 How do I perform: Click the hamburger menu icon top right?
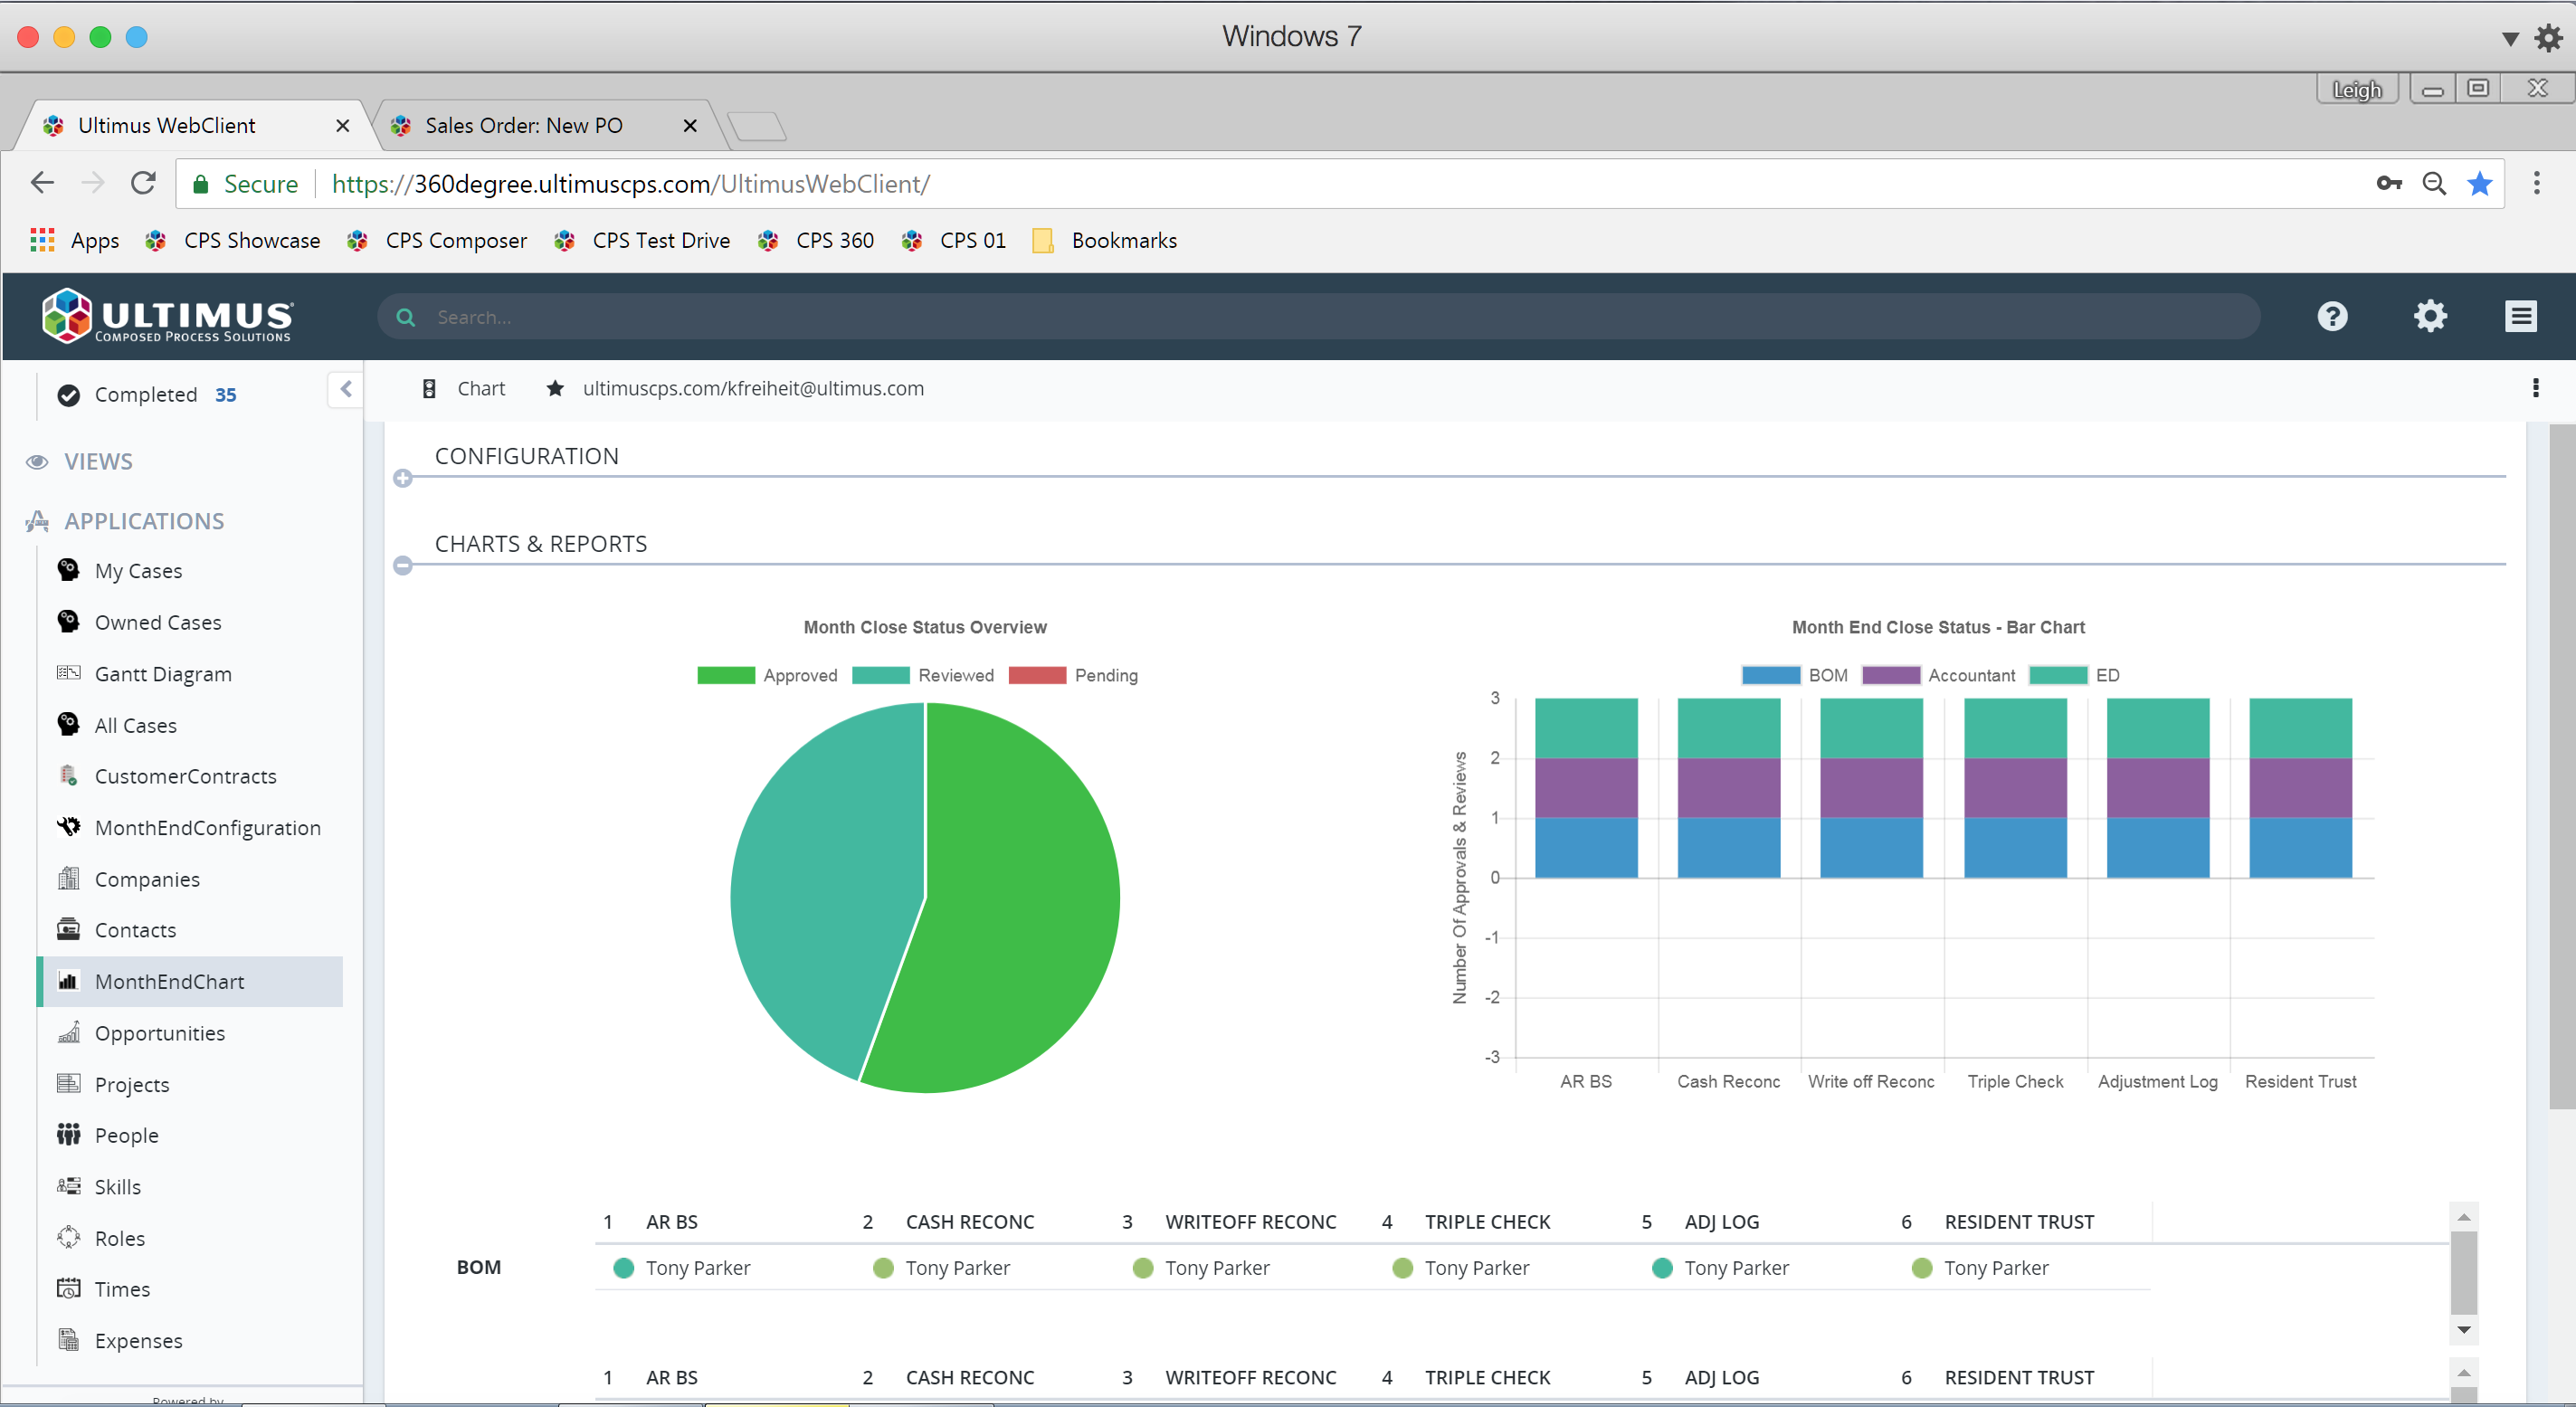coord(2521,316)
